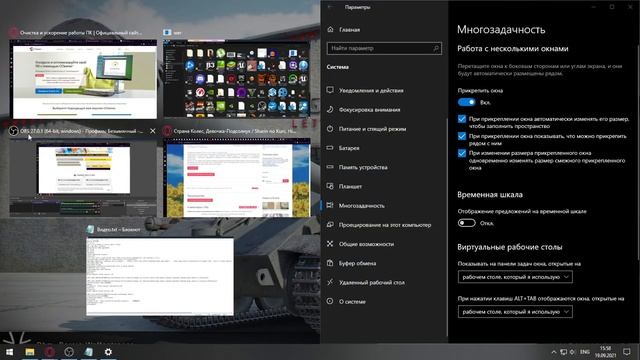
Task: Click the icon for Удаленный рабочий стол
Action: click(x=330, y=282)
